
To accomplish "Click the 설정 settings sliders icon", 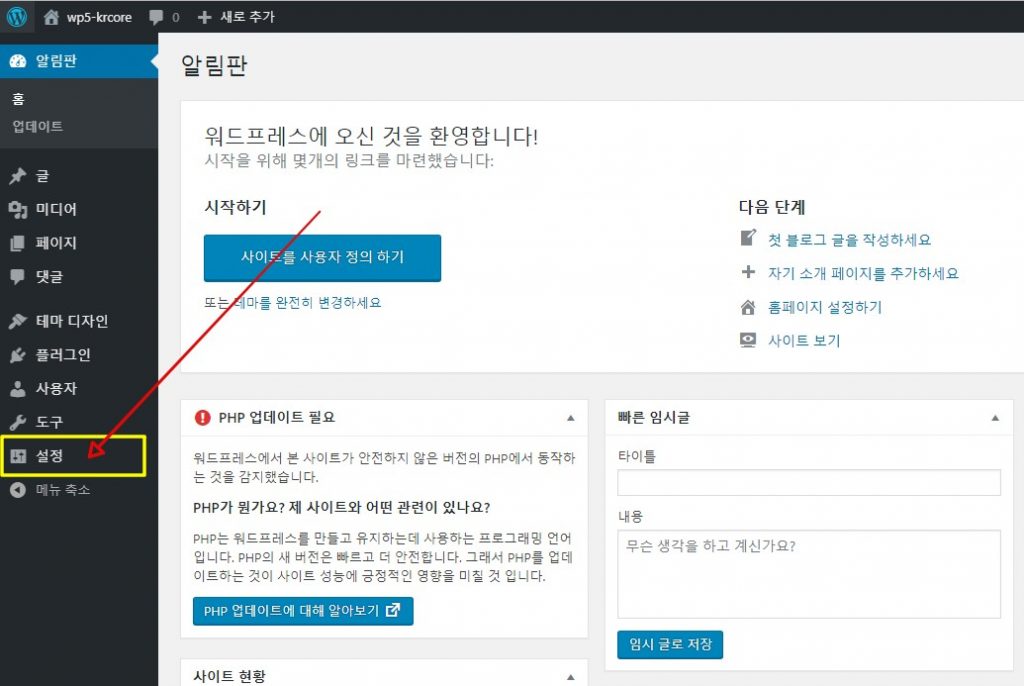I will (x=18, y=456).
